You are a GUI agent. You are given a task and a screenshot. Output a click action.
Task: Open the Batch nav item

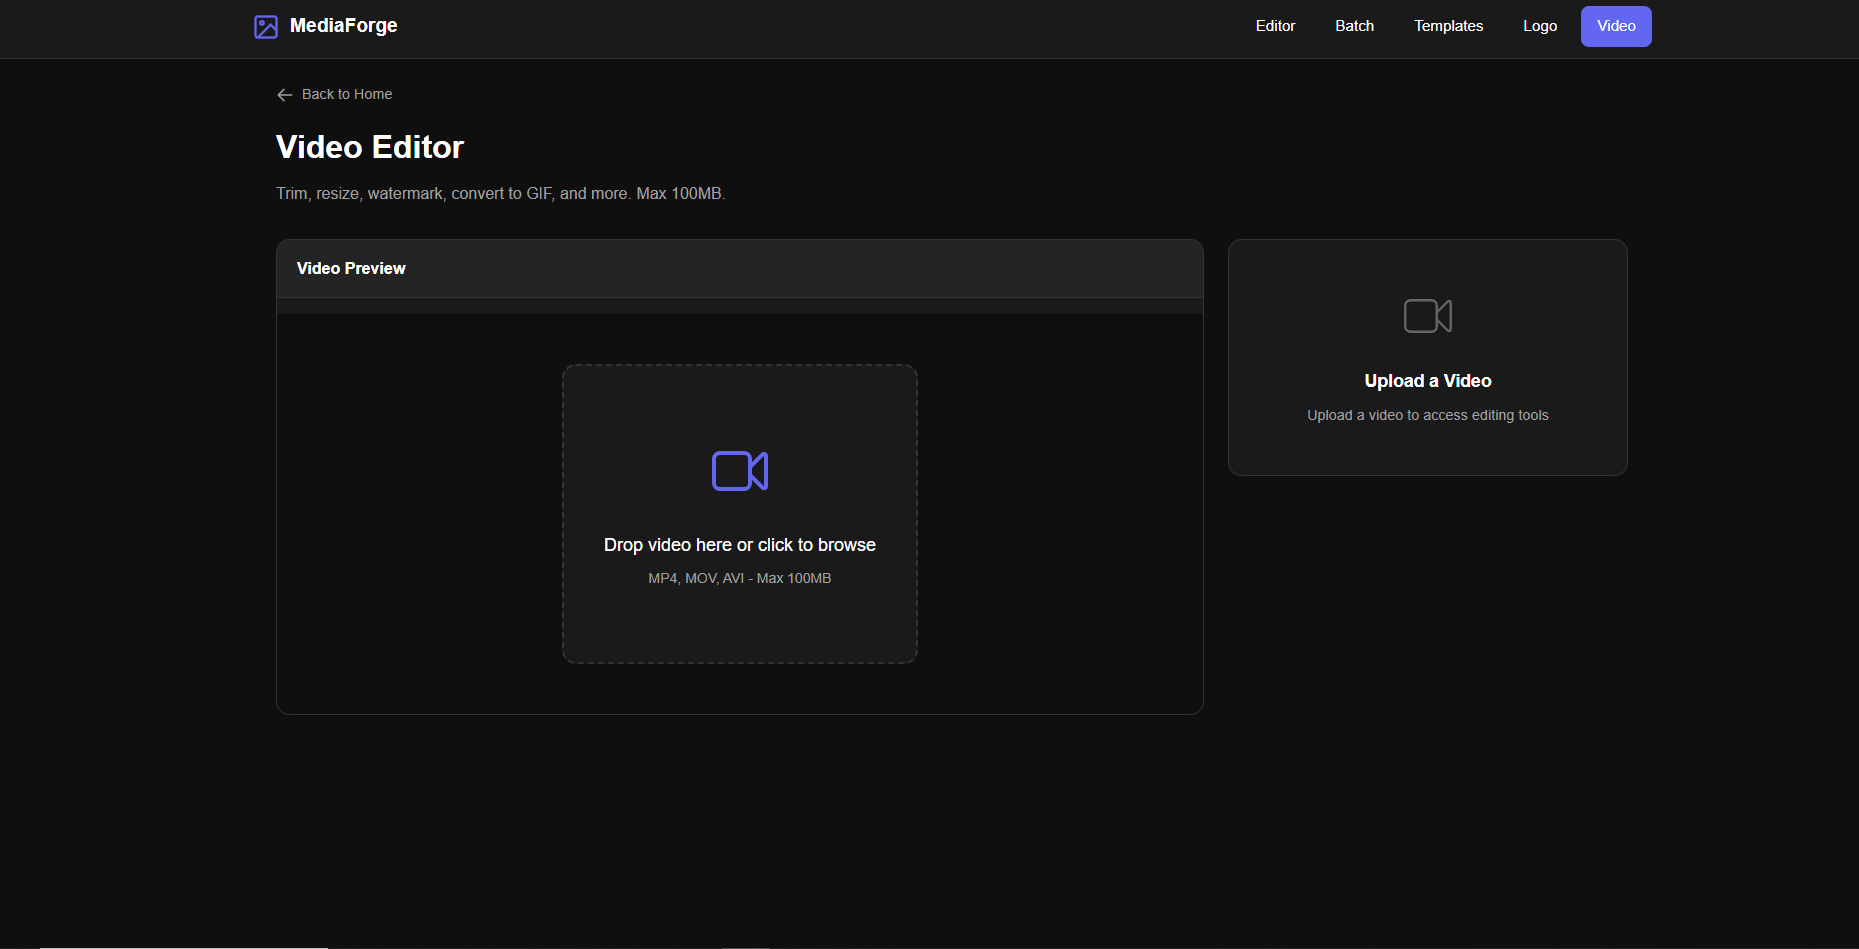[x=1354, y=26]
